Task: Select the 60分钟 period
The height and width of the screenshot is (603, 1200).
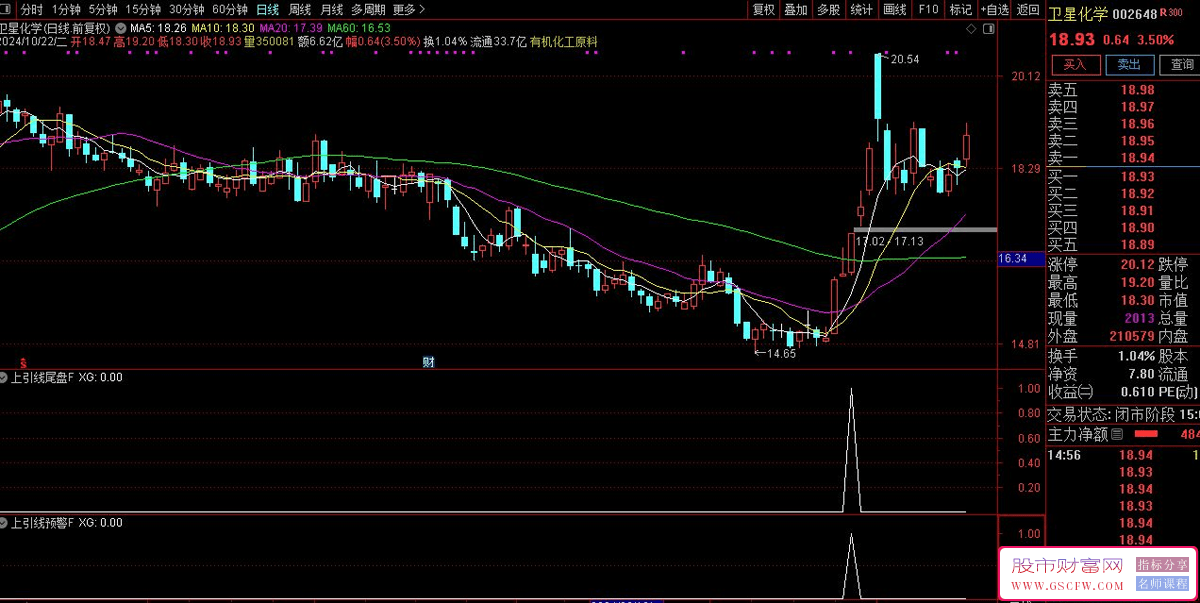Action: 229,9
